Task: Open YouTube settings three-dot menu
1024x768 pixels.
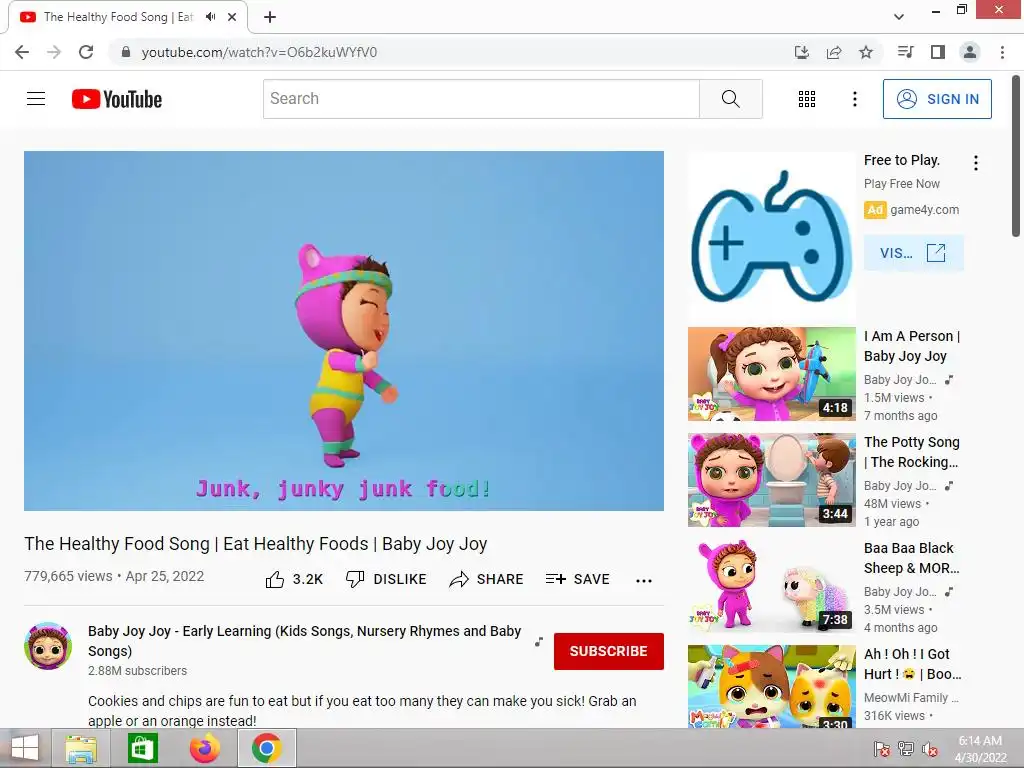Action: (x=854, y=99)
